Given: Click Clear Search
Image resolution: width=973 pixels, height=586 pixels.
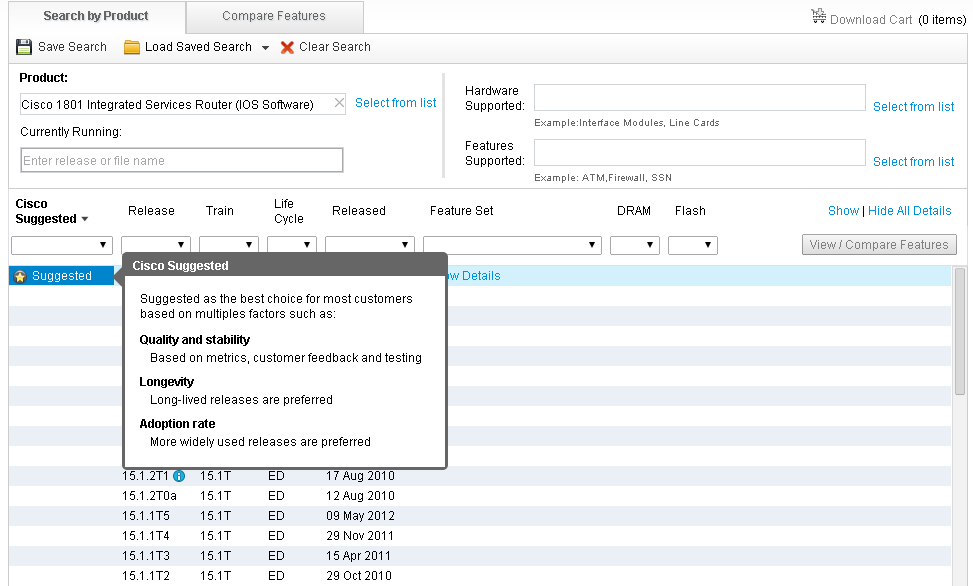Looking at the screenshot, I should 334,47.
